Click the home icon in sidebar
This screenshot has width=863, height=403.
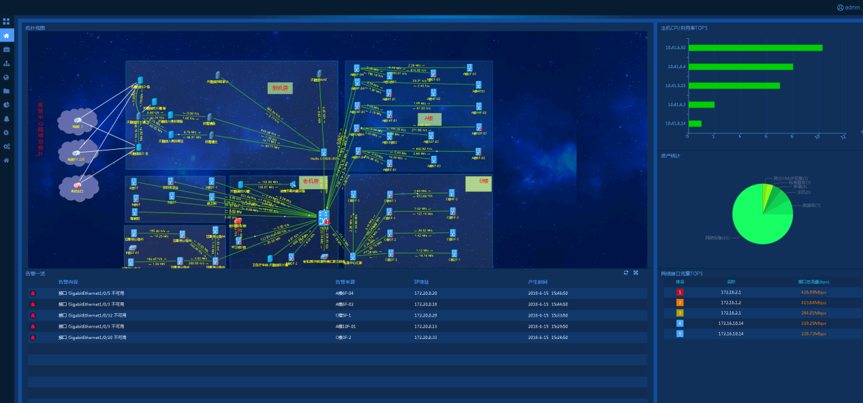point(6,35)
